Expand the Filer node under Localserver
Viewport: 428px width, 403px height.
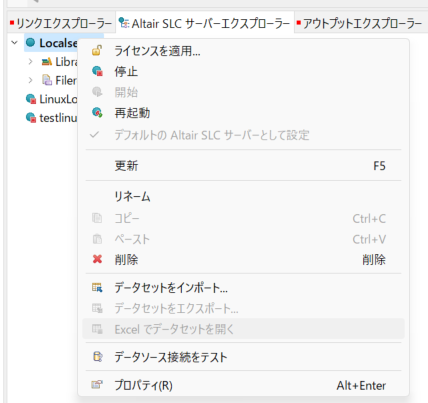coord(31,80)
